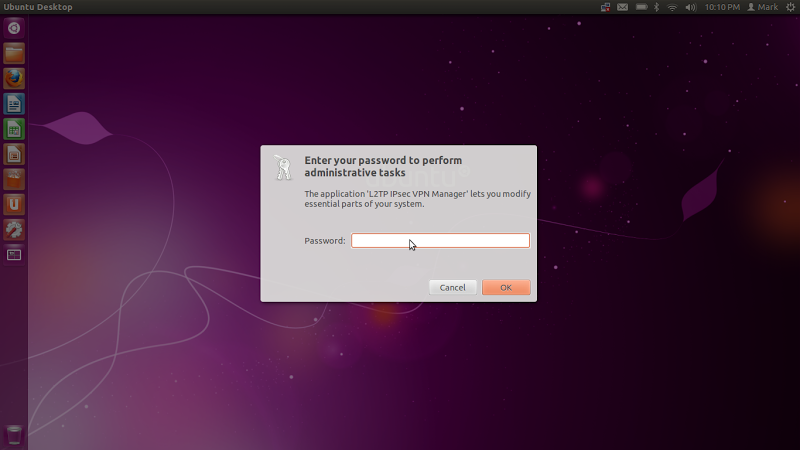Open the Trash at the launcher bottom
800x450 pixels.
coord(14,435)
